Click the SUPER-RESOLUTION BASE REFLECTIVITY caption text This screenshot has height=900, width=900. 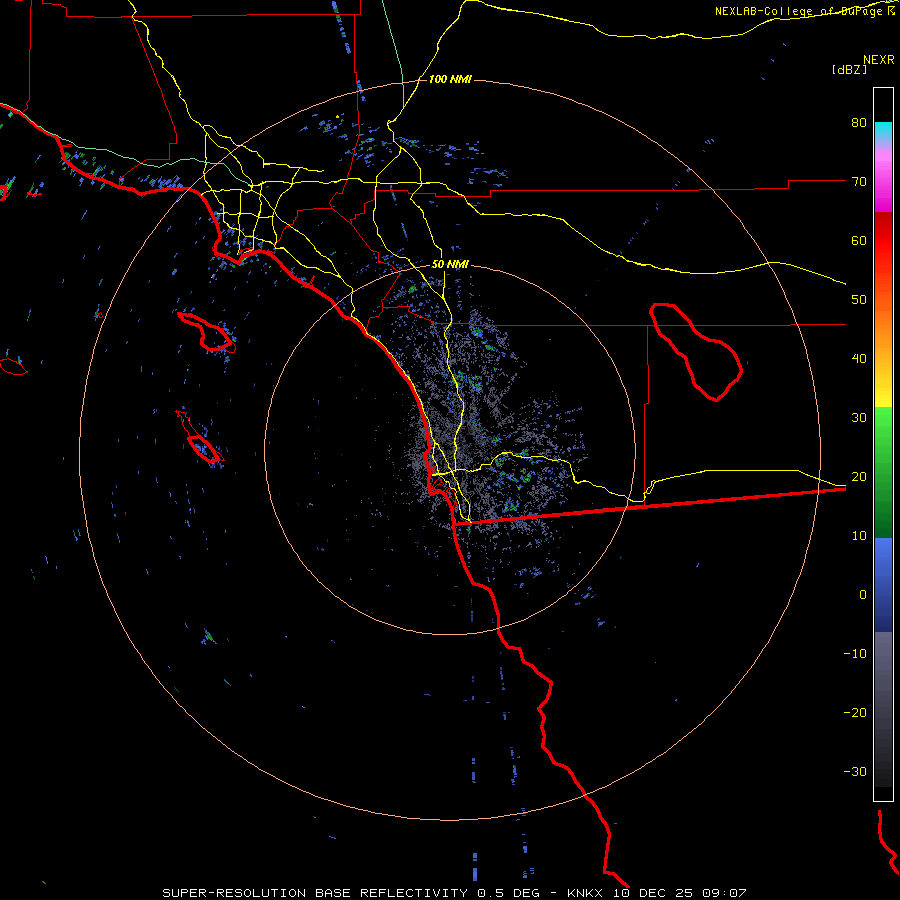click(315, 893)
